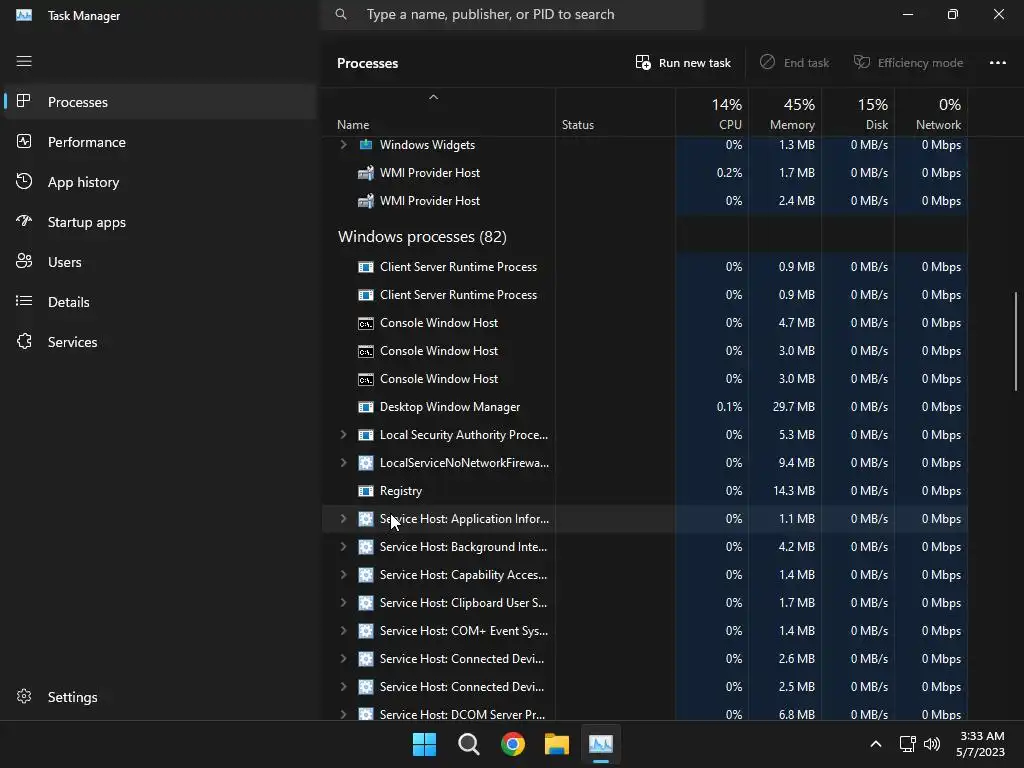1024x768 pixels.
Task: Sort by CPU column header
Action: coord(712,113)
